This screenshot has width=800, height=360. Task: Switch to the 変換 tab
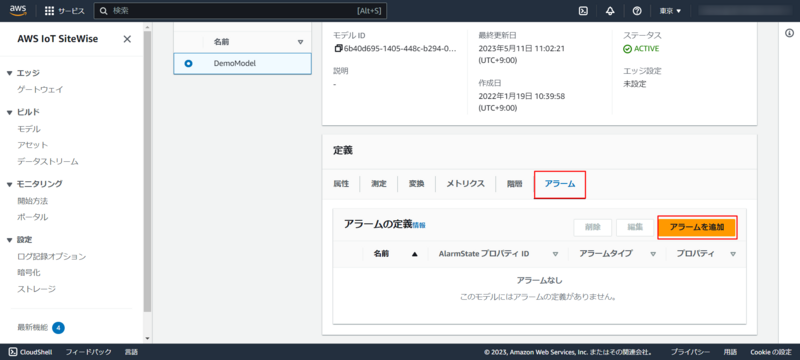click(416, 184)
